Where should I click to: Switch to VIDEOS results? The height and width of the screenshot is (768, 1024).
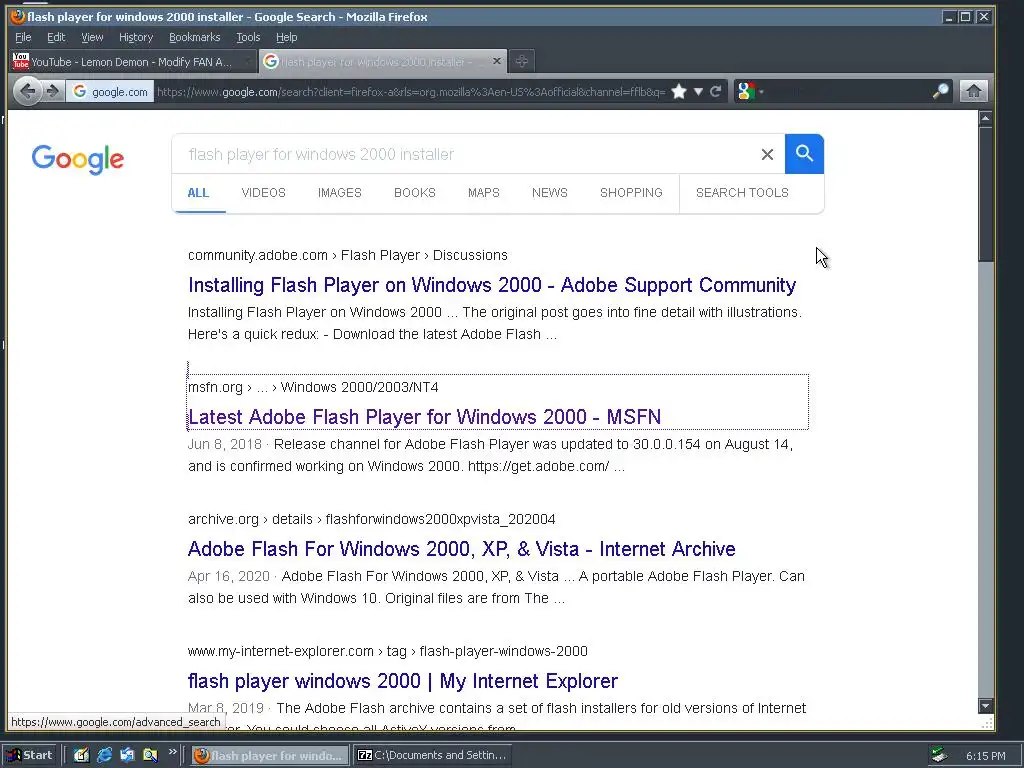click(x=263, y=193)
